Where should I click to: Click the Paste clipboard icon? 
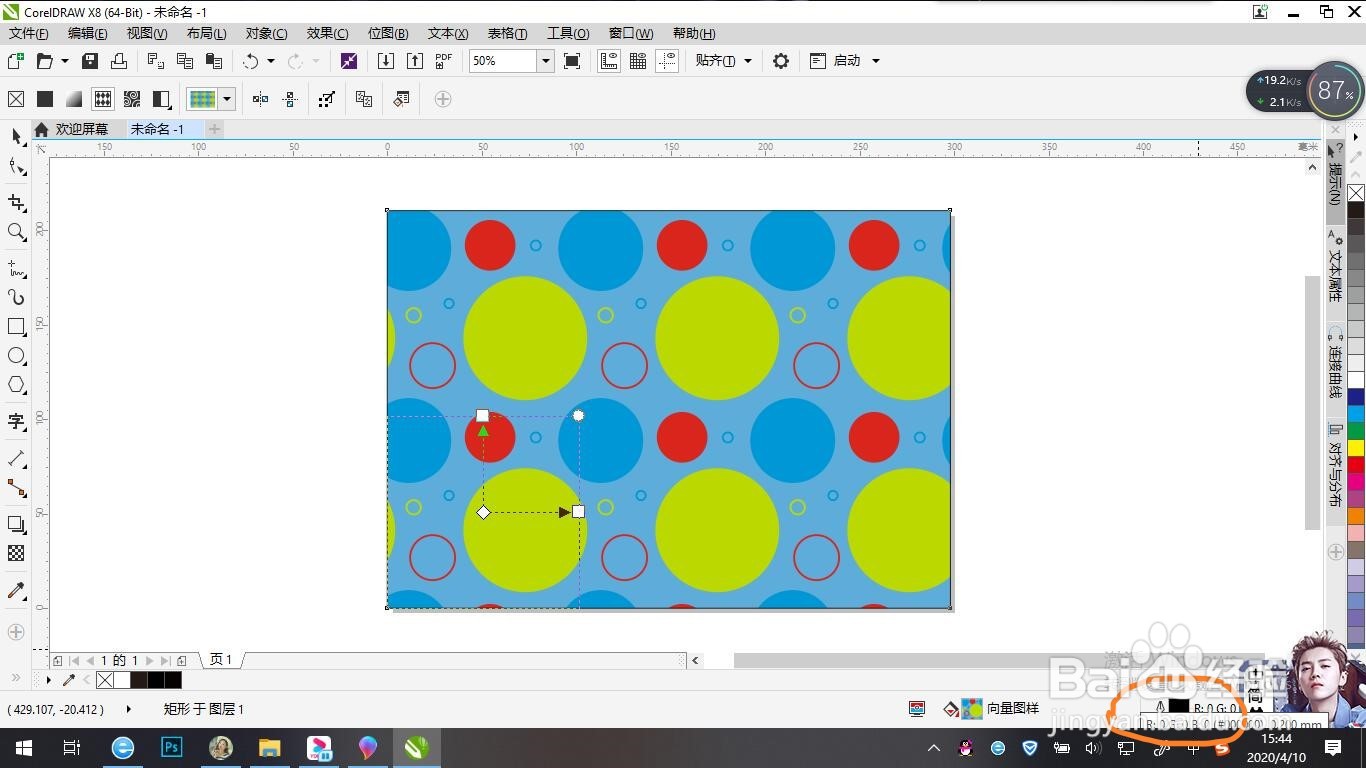coord(214,61)
